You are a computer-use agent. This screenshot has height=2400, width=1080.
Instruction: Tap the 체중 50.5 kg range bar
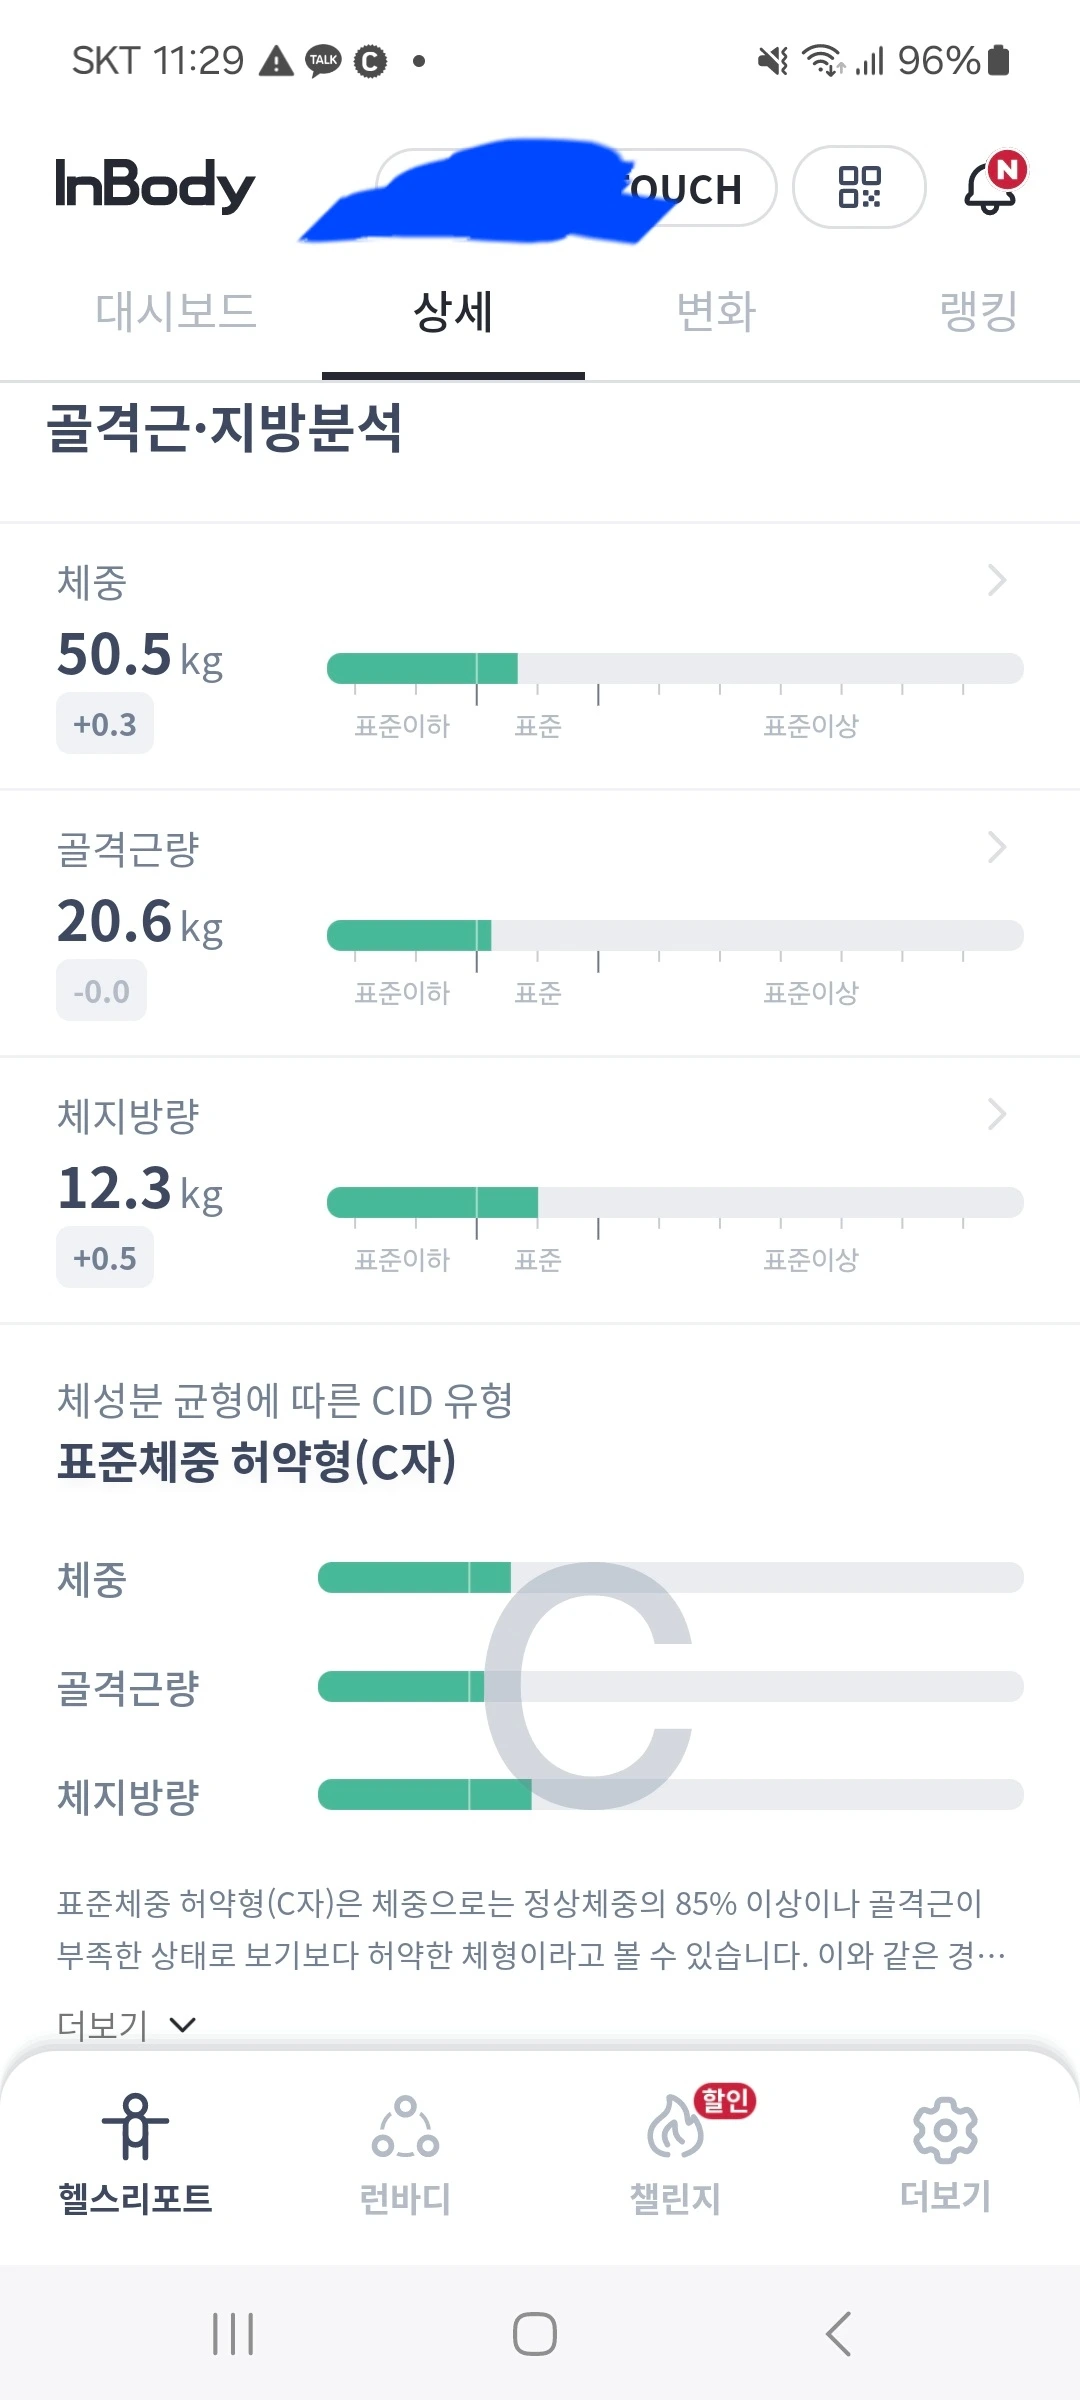[675, 668]
